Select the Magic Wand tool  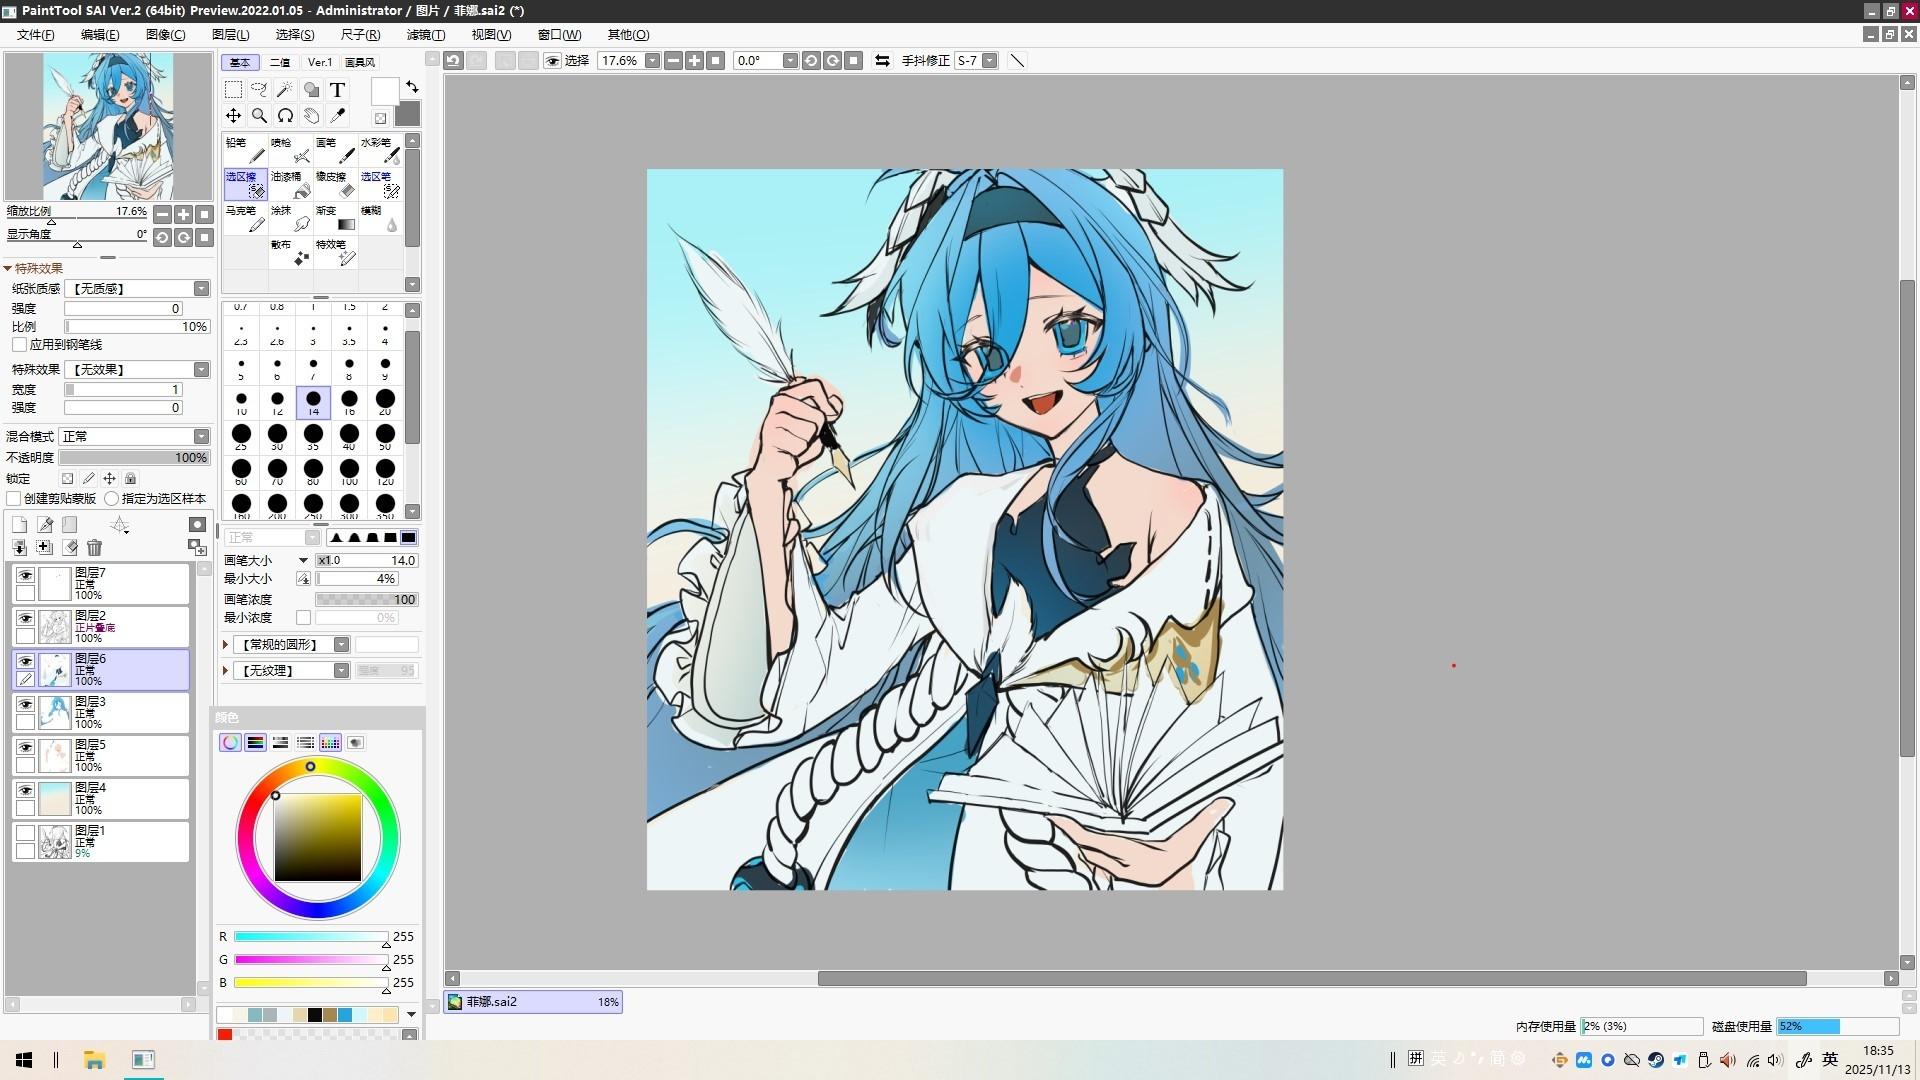(285, 90)
